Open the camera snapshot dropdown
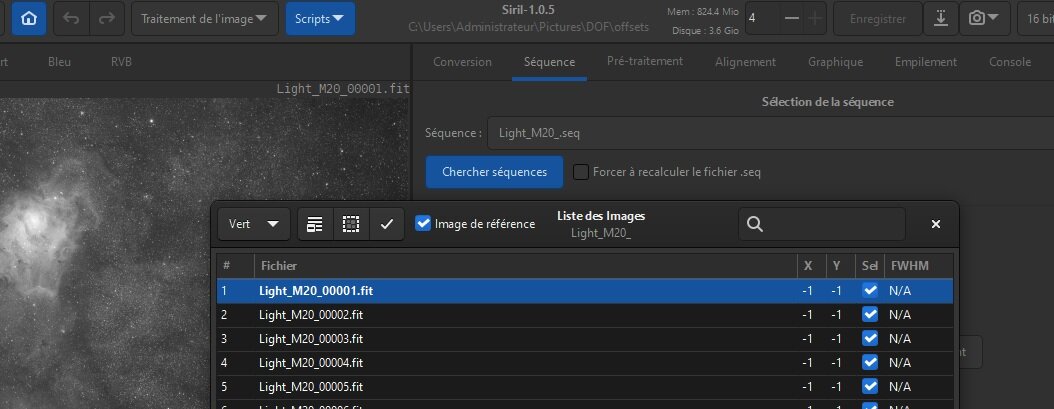The image size is (1054, 409). [984, 19]
